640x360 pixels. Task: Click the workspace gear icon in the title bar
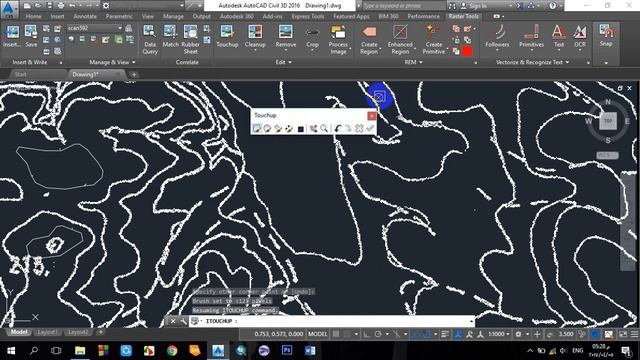pyautogui.click(x=106, y=6)
